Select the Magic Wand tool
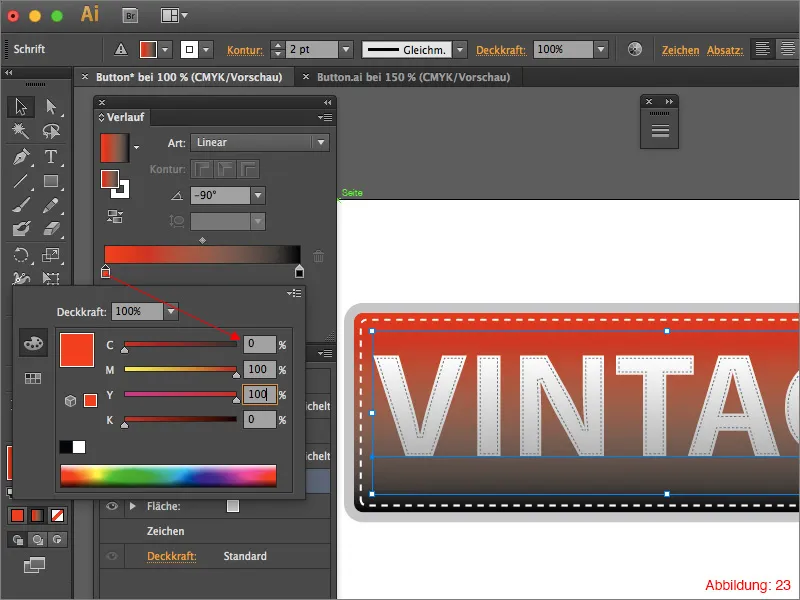800x600 pixels. tap(21, 131)
